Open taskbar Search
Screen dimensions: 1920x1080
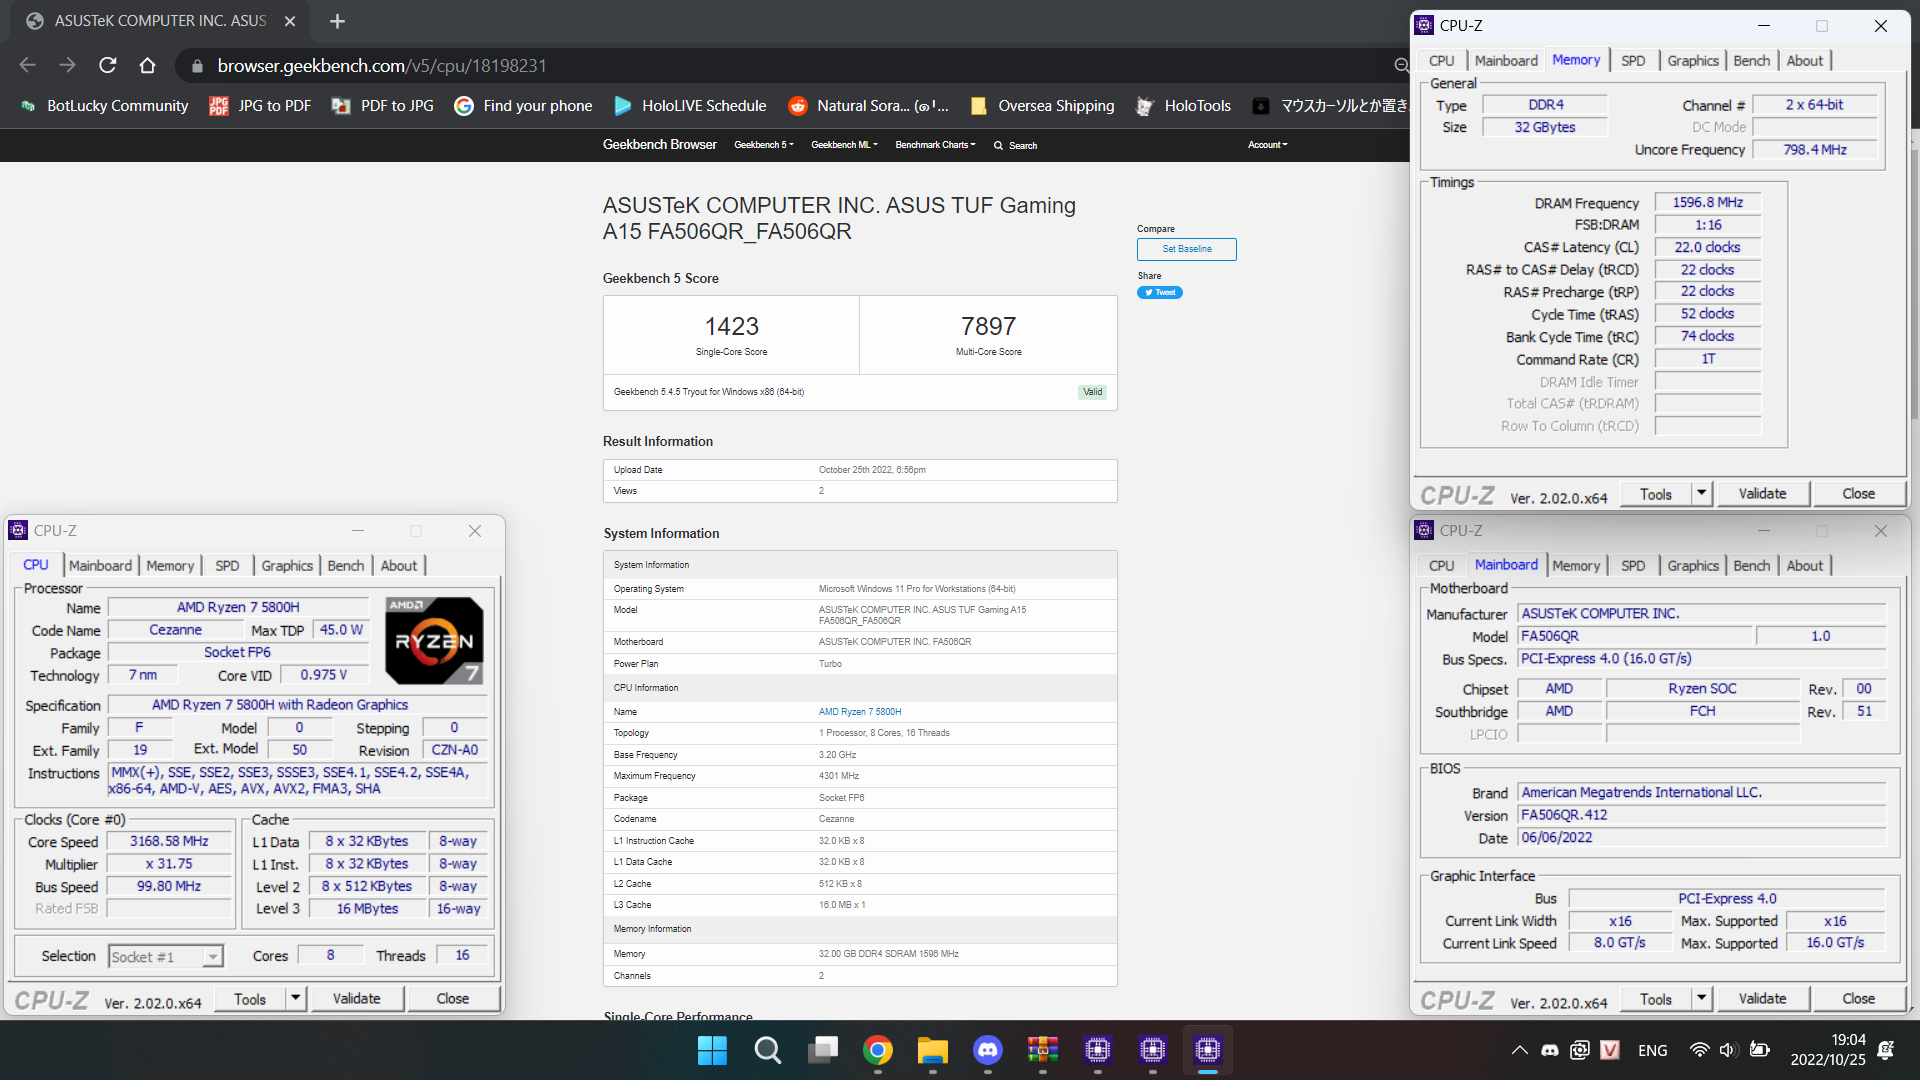(x=767, y=1050)
